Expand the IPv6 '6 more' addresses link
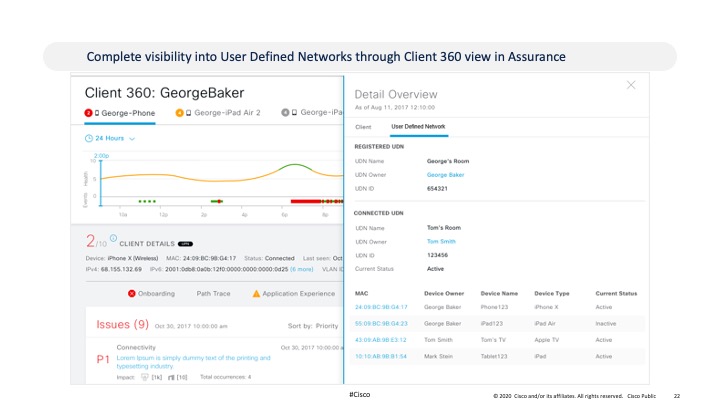This screenshot has height=405, width=720. click(303, 269)
